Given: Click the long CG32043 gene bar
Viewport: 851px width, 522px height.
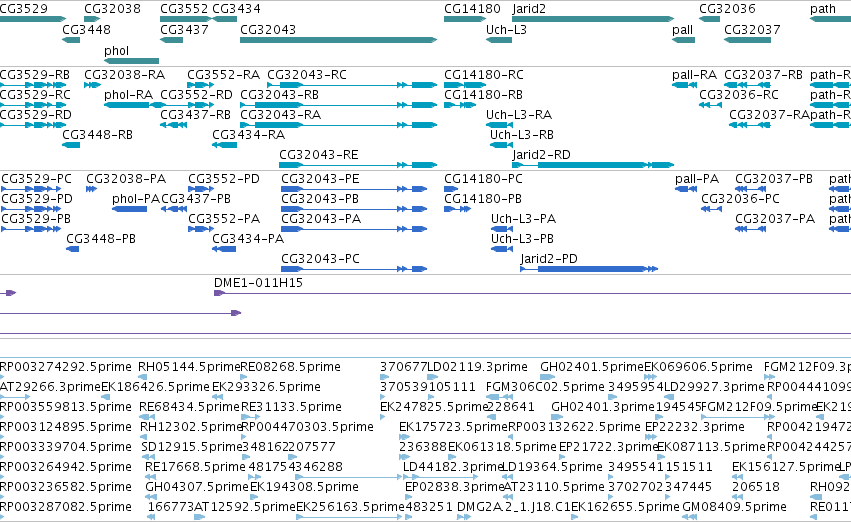Looking at the screenshot, I should (338, 40).
